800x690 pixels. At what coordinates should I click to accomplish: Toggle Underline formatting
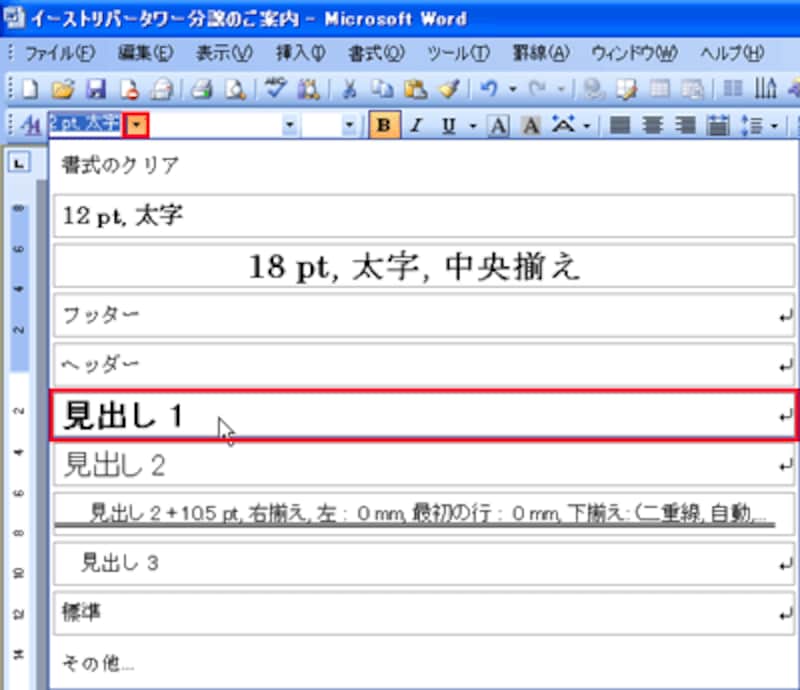tap(447, 126)
